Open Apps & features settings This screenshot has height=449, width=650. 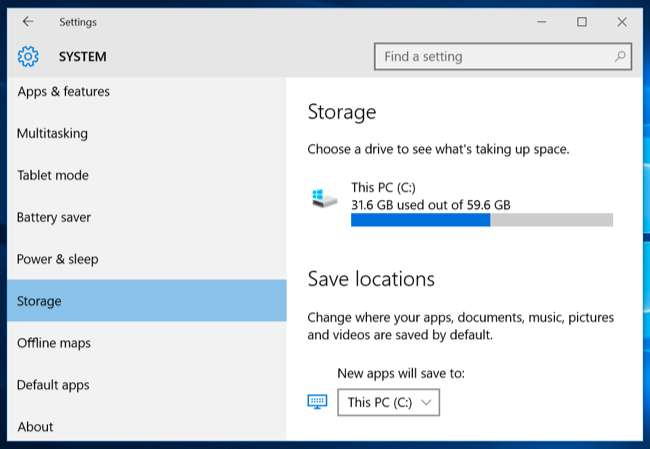coord(63,92)
